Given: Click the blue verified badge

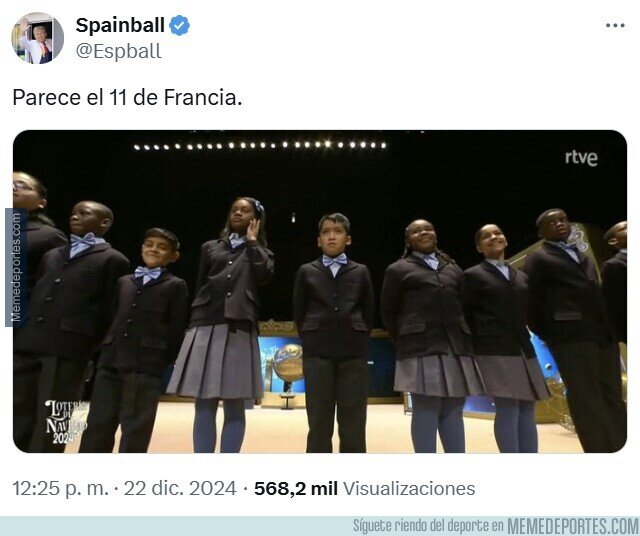Looking at the screenshot, I should click(179, 25).
